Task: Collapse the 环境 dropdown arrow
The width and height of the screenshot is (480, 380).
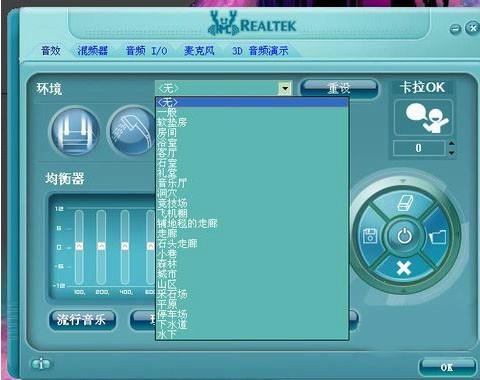Action: 285,89
